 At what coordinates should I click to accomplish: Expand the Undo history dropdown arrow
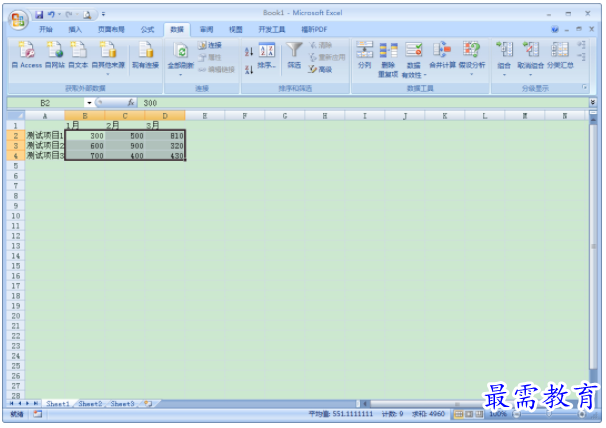59,15
